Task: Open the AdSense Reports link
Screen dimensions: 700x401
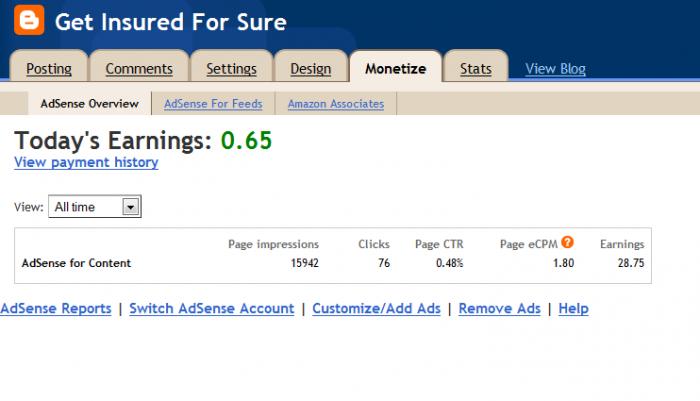Action: (56, 308)
